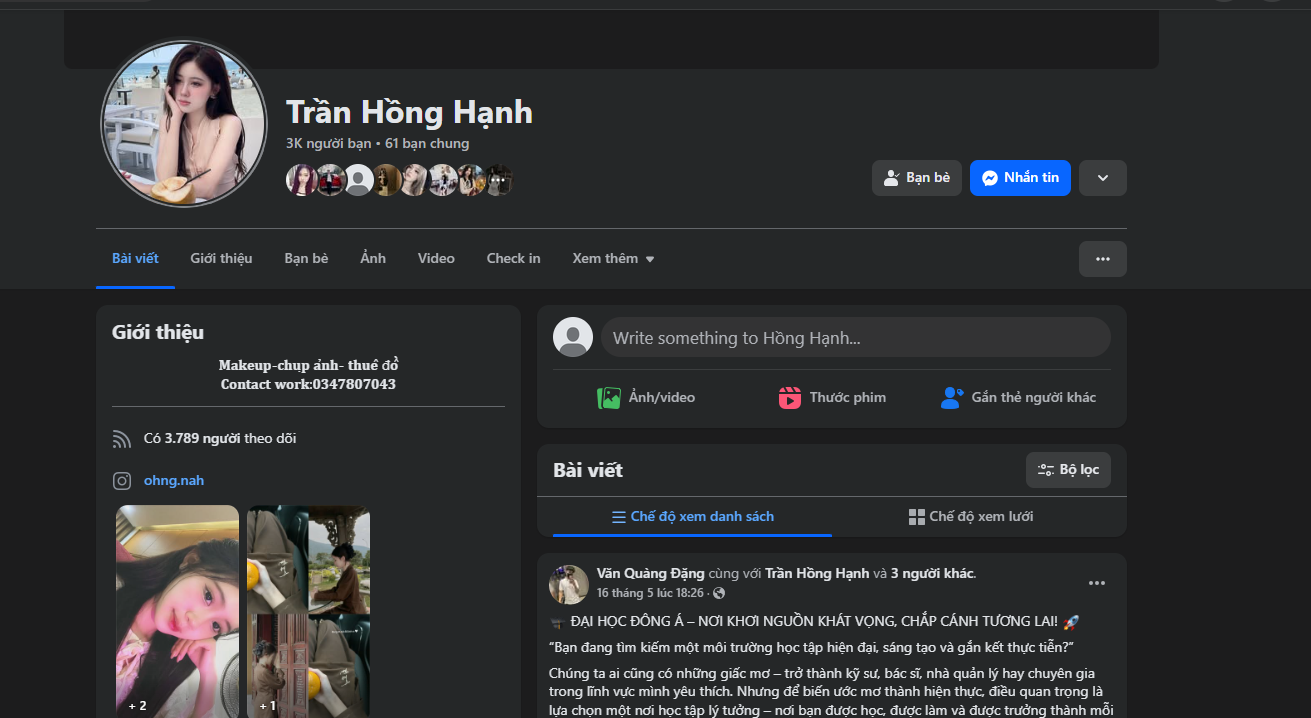The width and height of the screenshot is (1311, 718).
Task: Open the post options via three dots
Action: click(x=1097, y=583)
